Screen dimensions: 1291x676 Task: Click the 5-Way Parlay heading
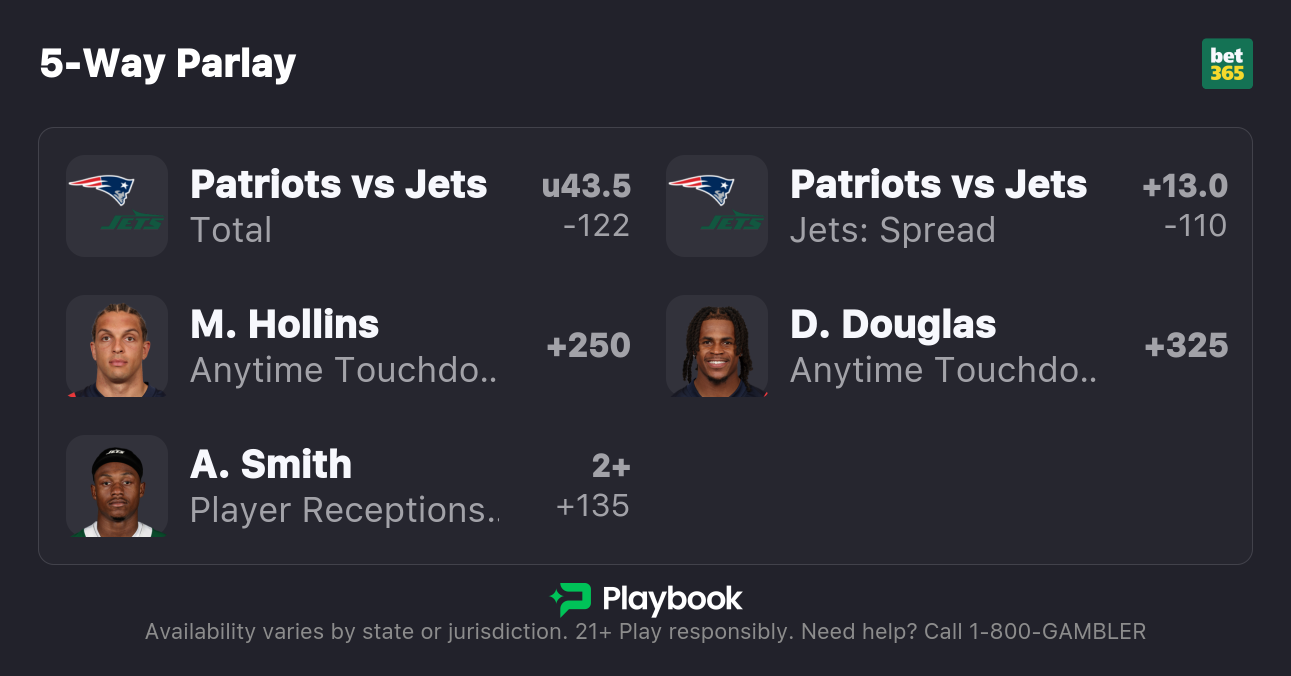click(x=168, y=64)
